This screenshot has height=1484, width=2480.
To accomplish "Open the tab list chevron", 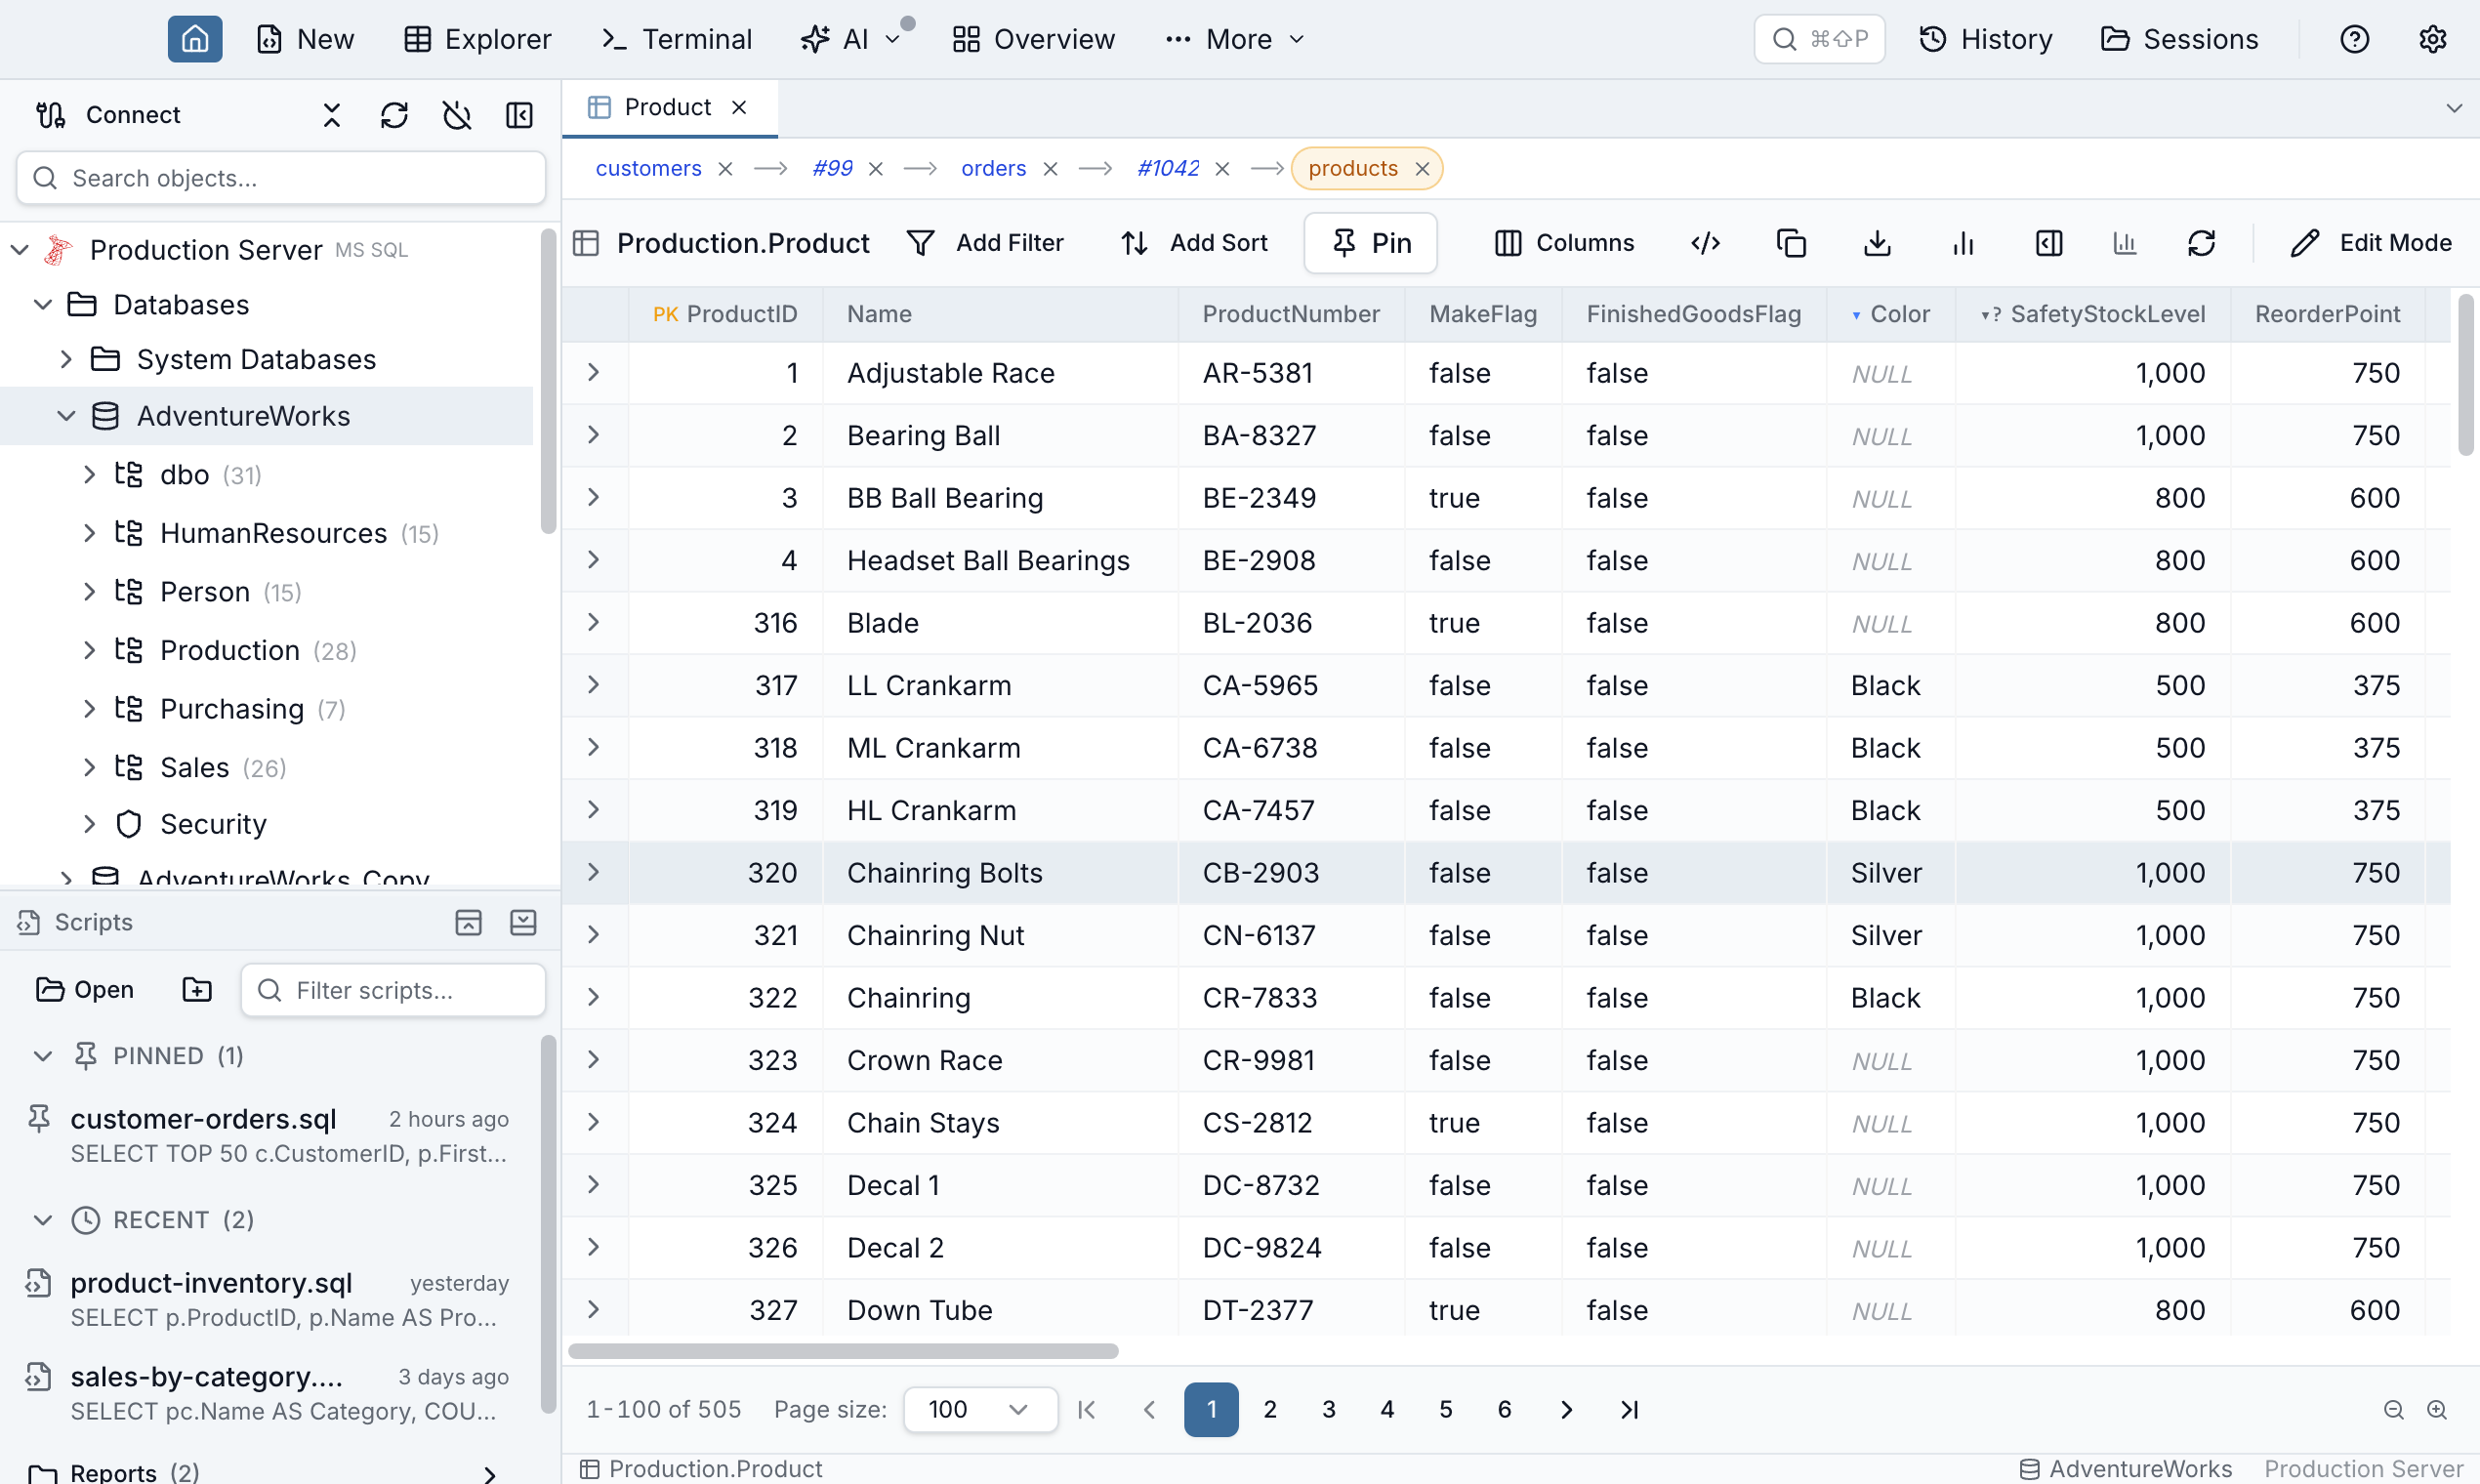I will coord(2453,108).
